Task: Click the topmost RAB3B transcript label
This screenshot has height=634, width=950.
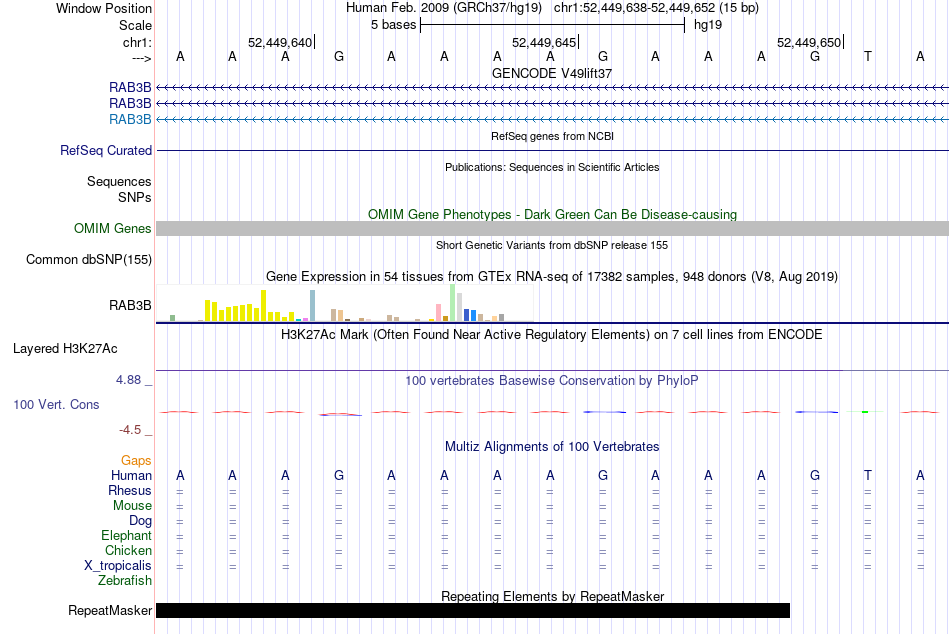Action: [x=130, y=88]
